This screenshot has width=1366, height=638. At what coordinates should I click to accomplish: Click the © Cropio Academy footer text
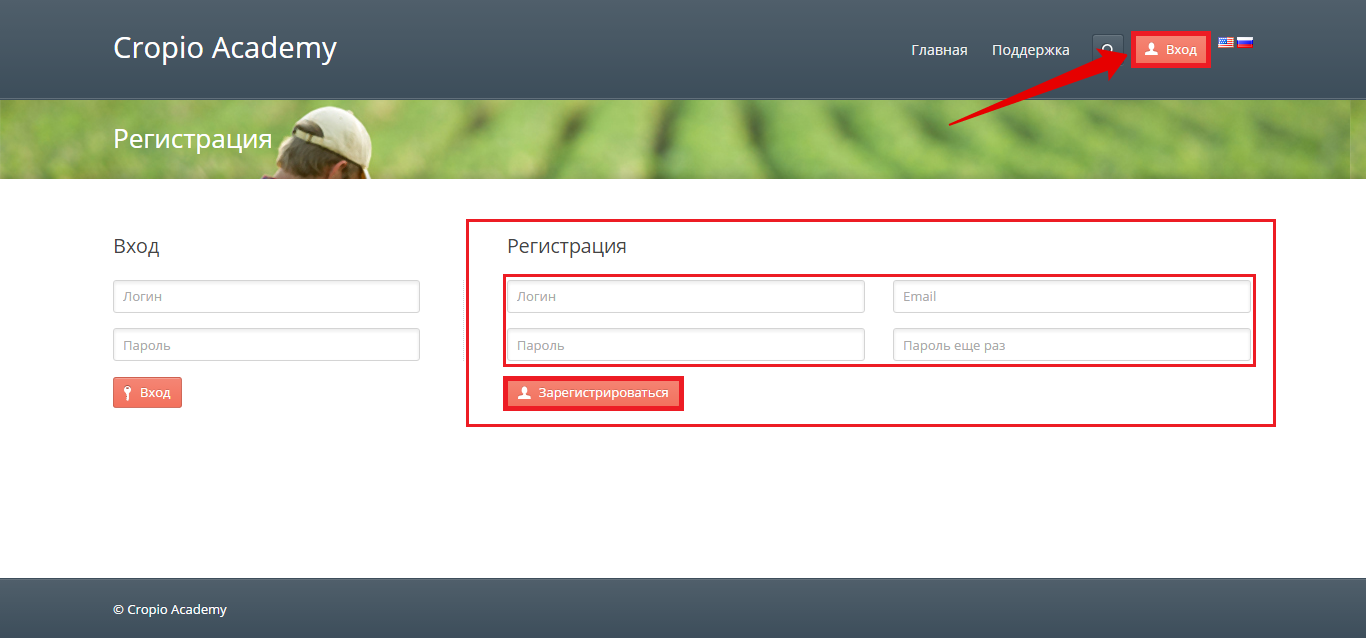tap(170, 609)
